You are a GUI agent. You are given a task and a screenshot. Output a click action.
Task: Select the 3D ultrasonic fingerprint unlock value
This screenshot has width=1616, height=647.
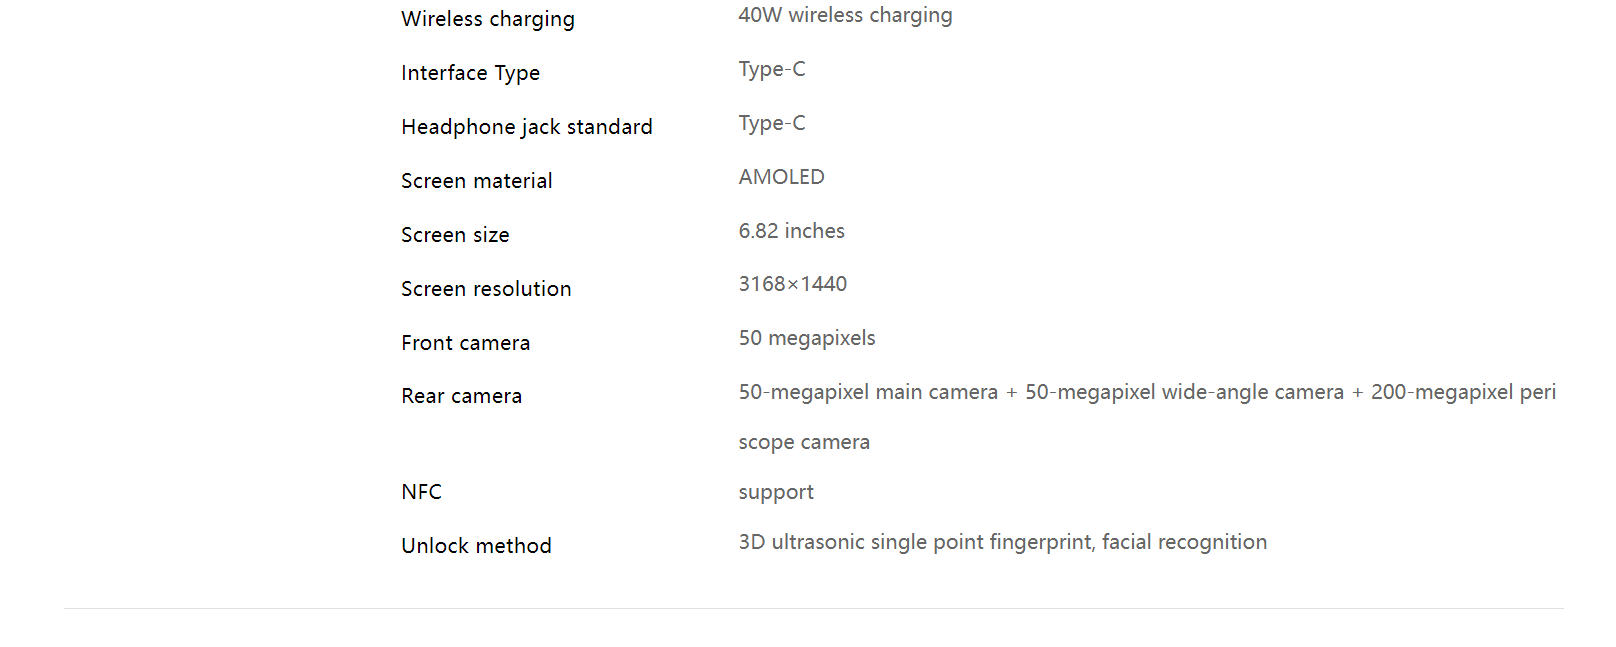(x=1003, y=542)
